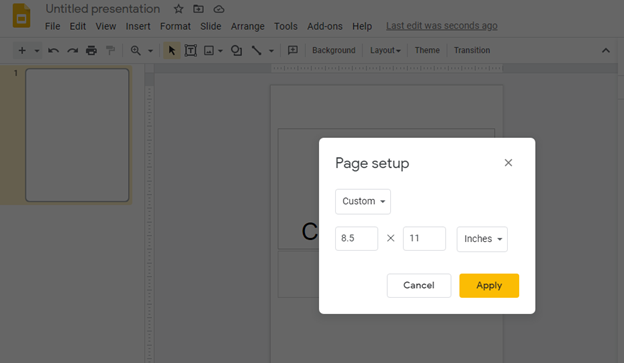Click the Apply button
The width and height of the screenshot is (624, 363).
pos(489,285)
